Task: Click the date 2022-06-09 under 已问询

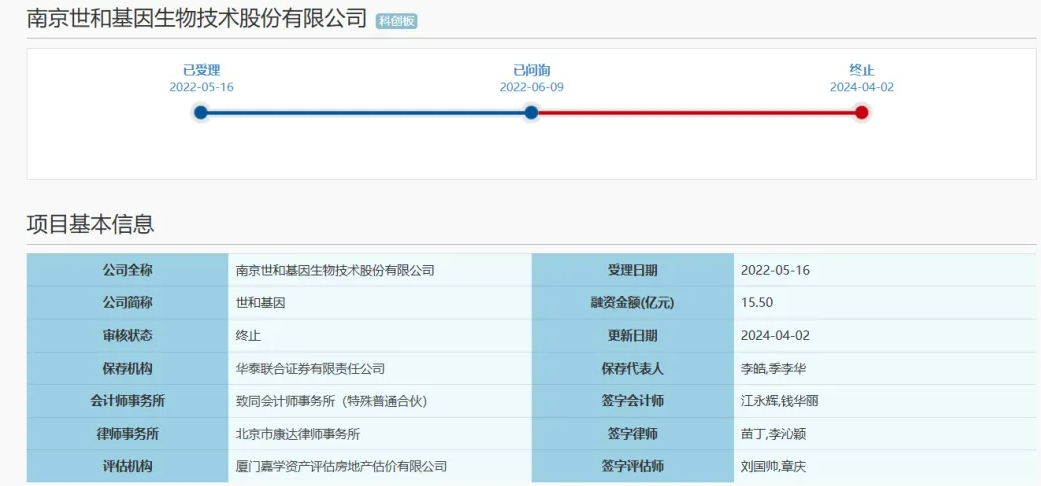Action: click(x=532, y=87)
